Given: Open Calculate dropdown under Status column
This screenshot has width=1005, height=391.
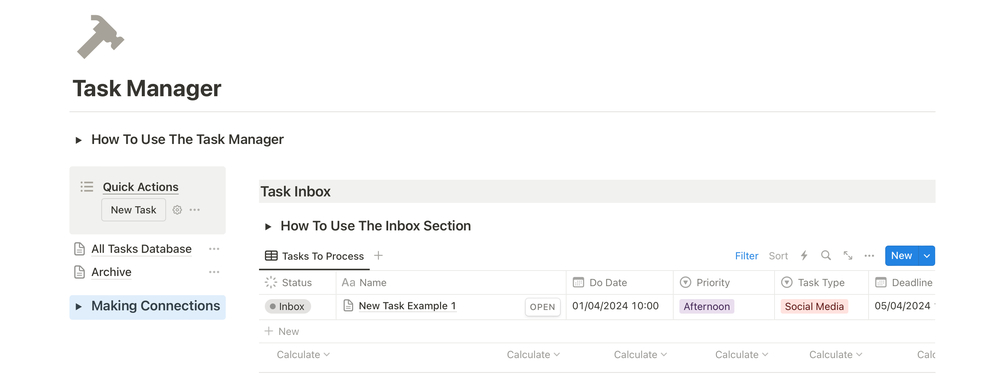Looking at the screenshot, I should (303, 354).
